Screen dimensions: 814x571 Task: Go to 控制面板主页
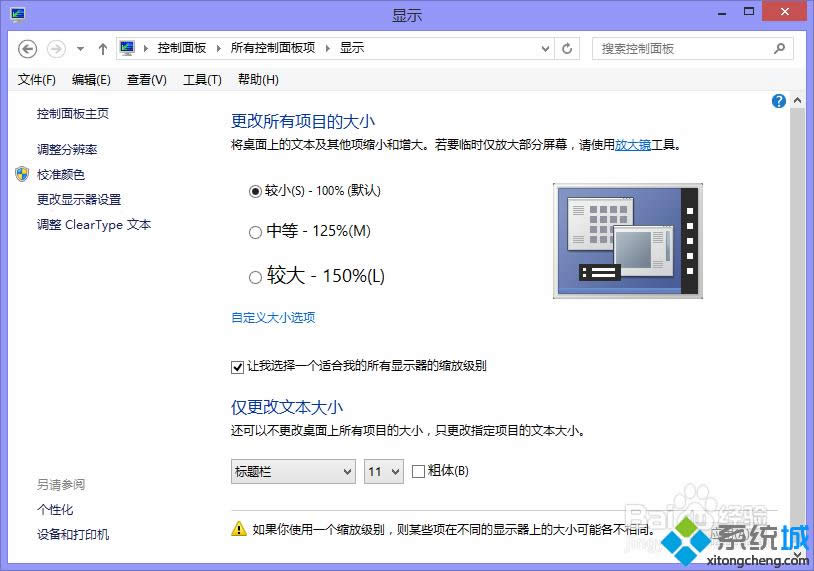73,113
